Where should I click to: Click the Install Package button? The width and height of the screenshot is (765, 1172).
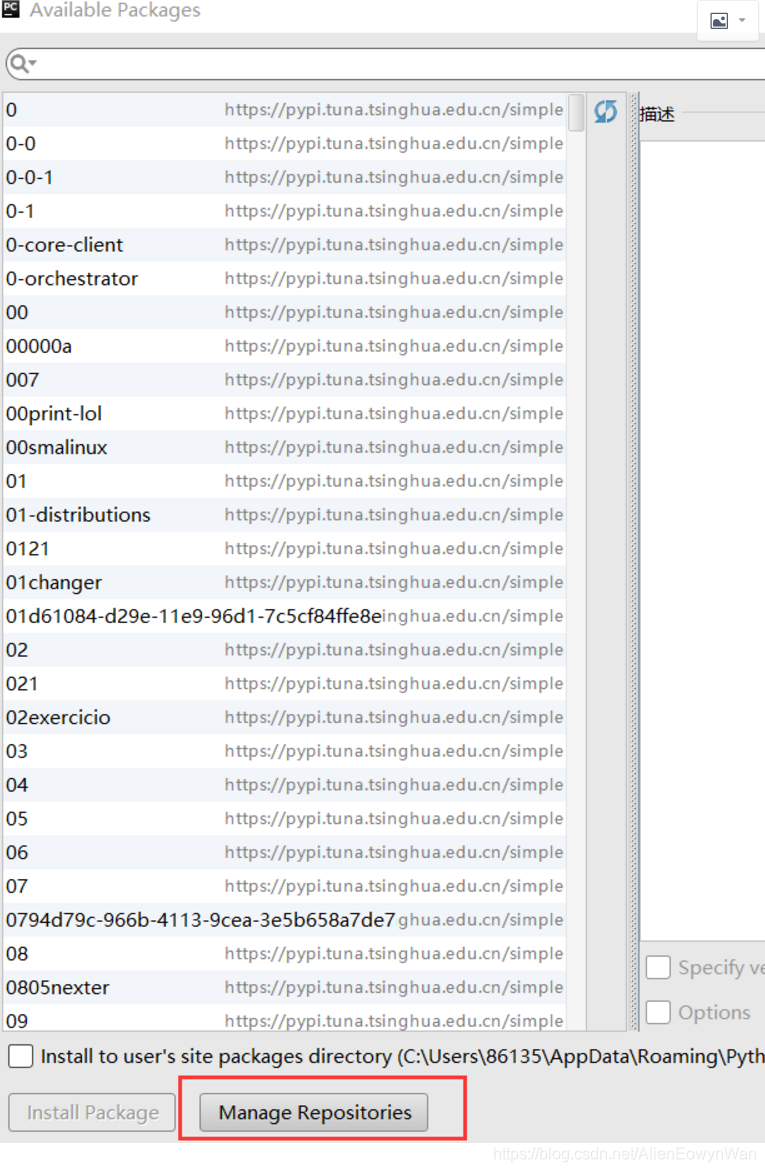pyautogui.click(x=92, y=1112)
